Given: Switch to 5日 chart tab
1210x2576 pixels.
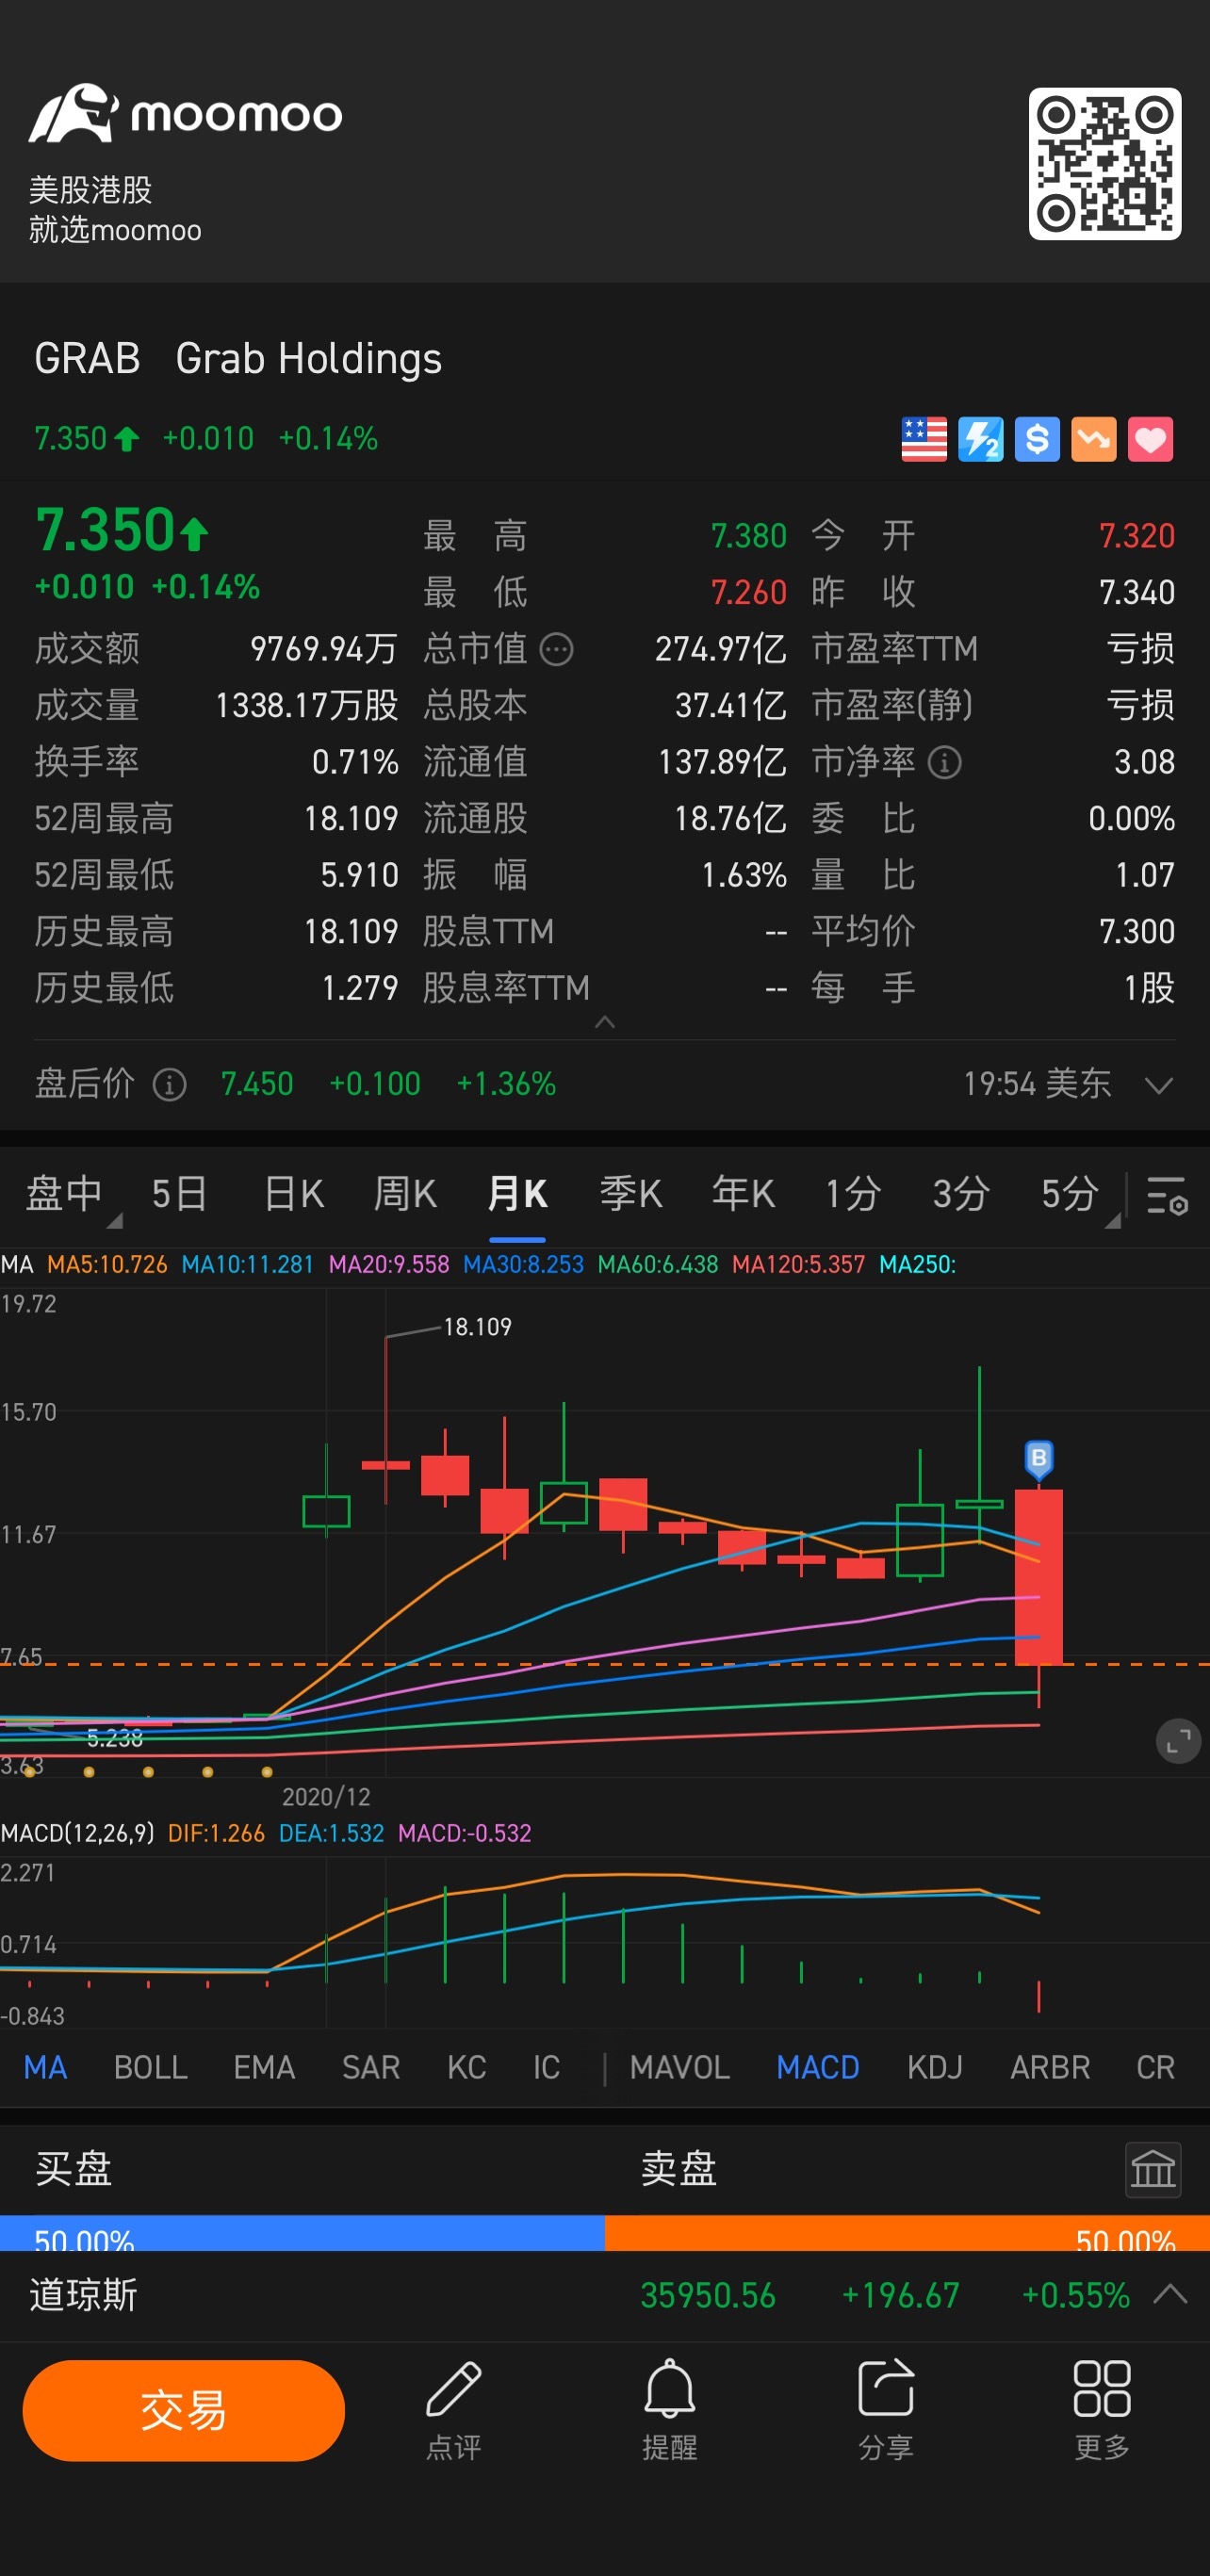Looking at the screenshot, I should pos(179,1193).
